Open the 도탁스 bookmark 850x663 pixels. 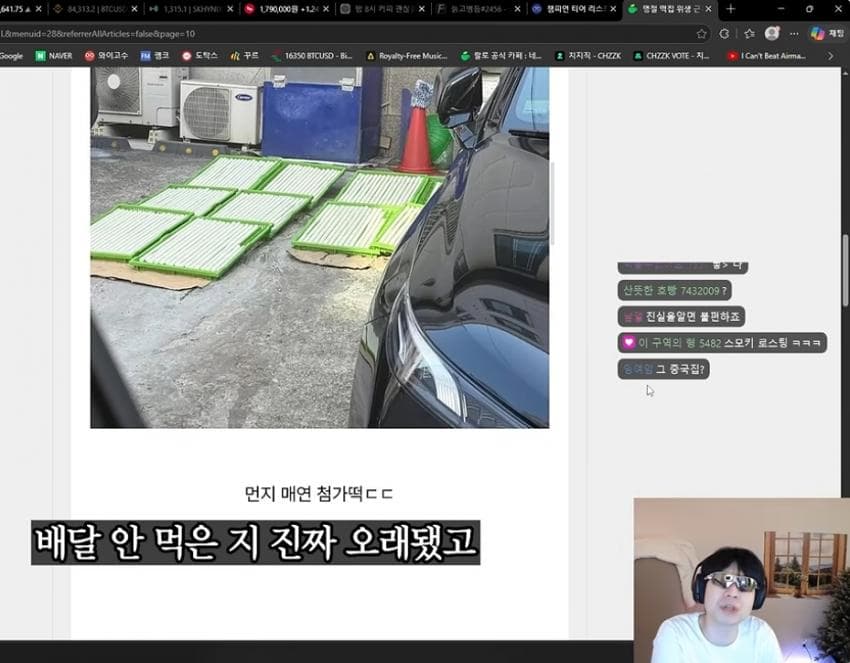click(199, 56)
